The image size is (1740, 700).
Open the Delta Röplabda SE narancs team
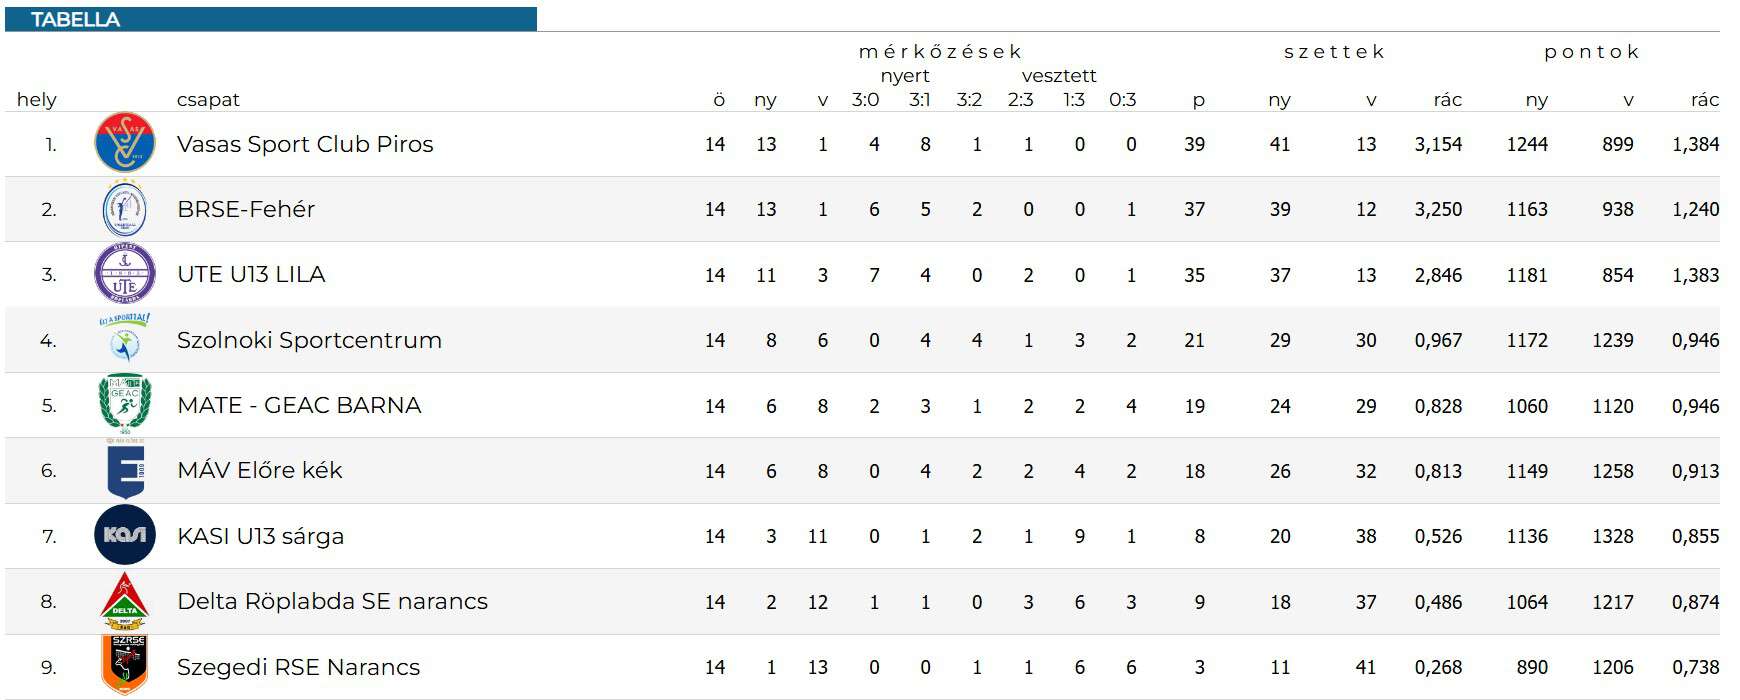tap(332, 601)
